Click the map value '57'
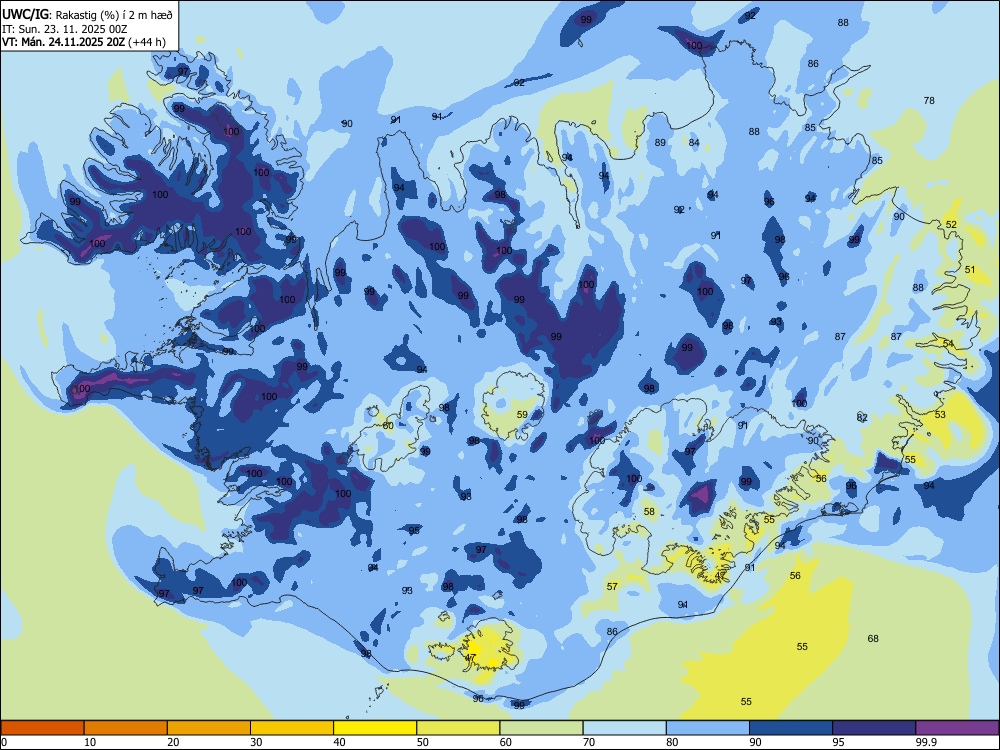The width and height of the screenshot is (1000, 750). click(x=612, y=586)
